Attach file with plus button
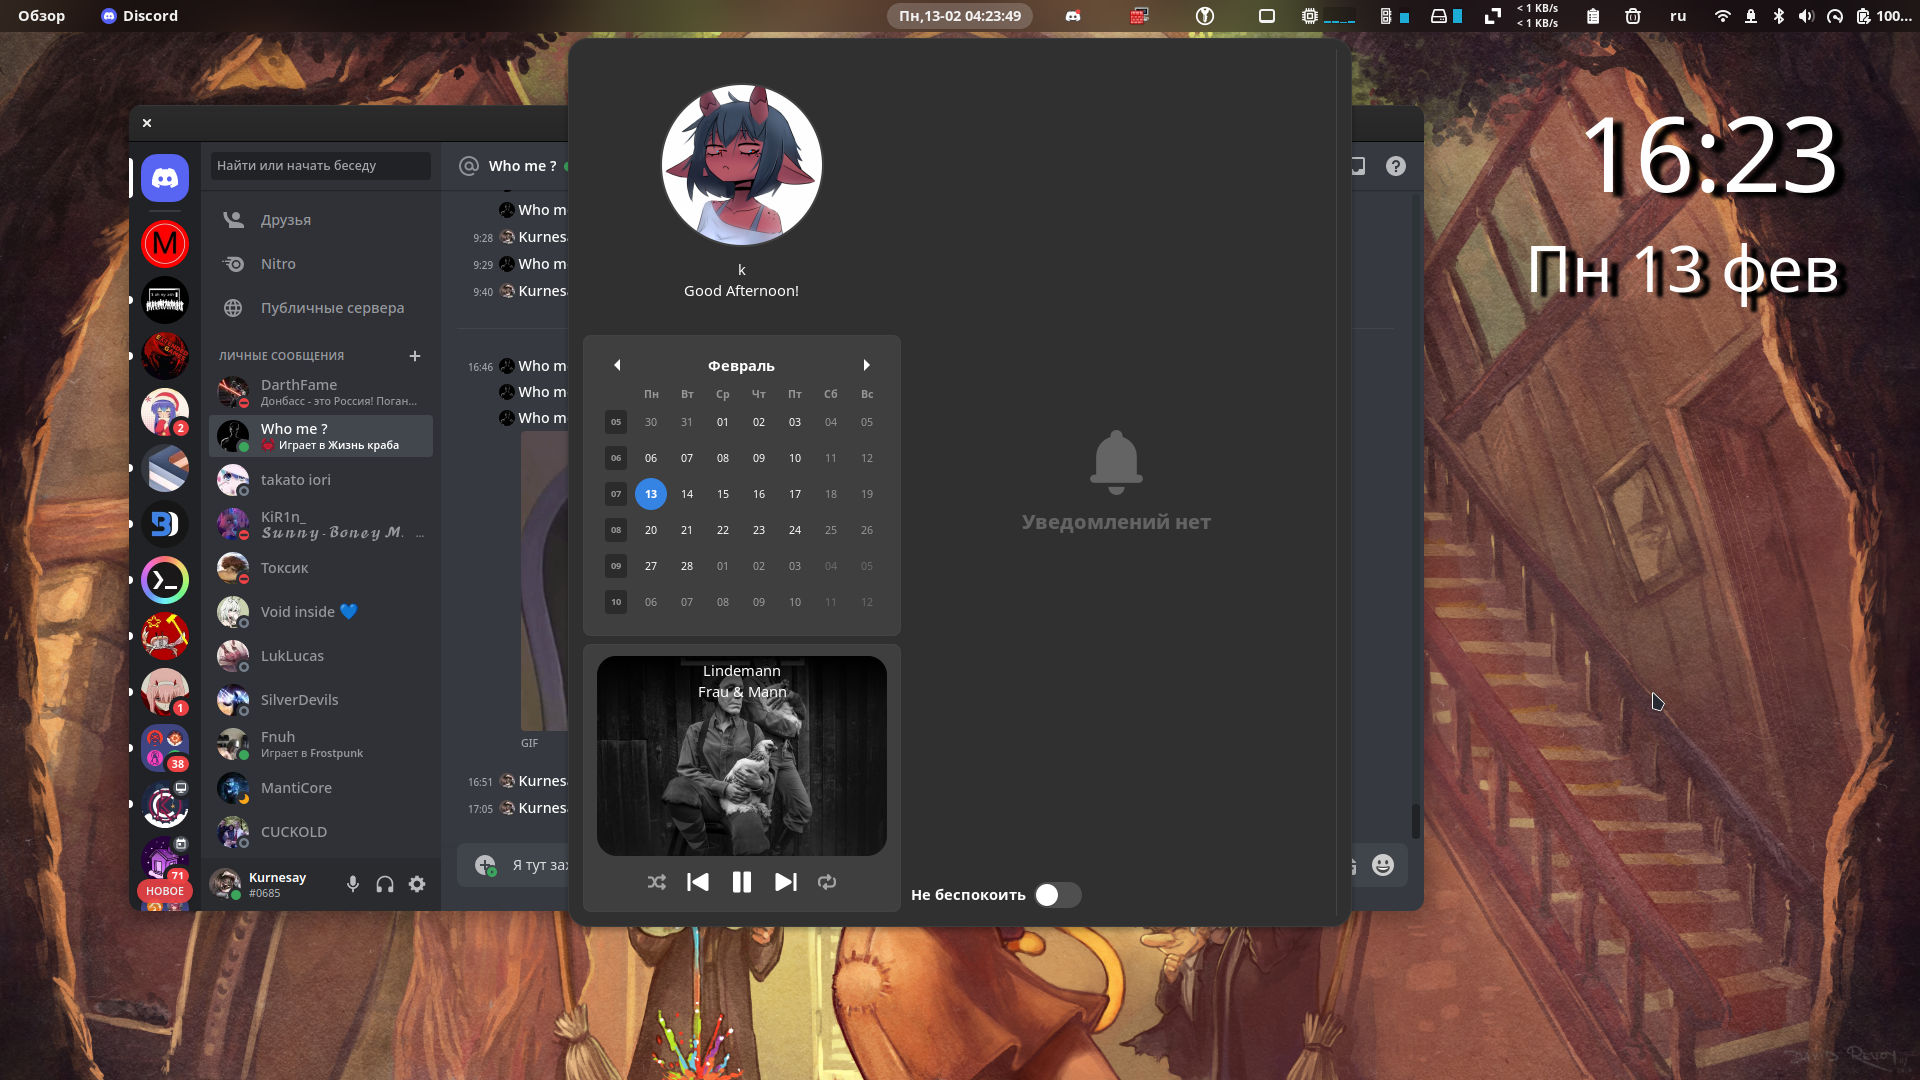1920x1080 pixels. coord(485,865)
